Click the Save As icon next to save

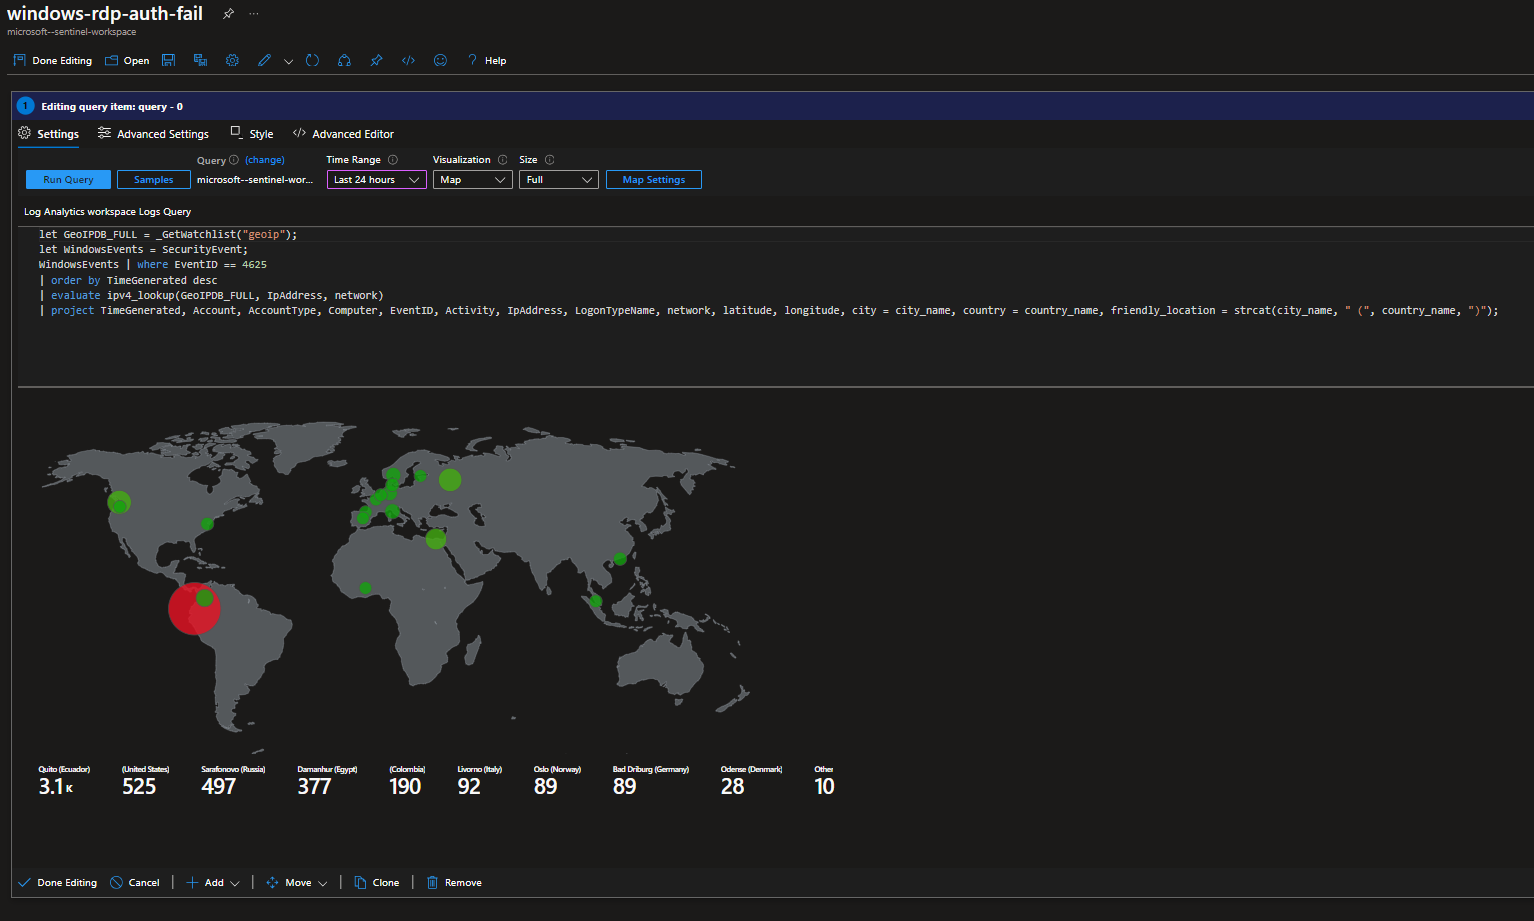click(x=199, y=60)
